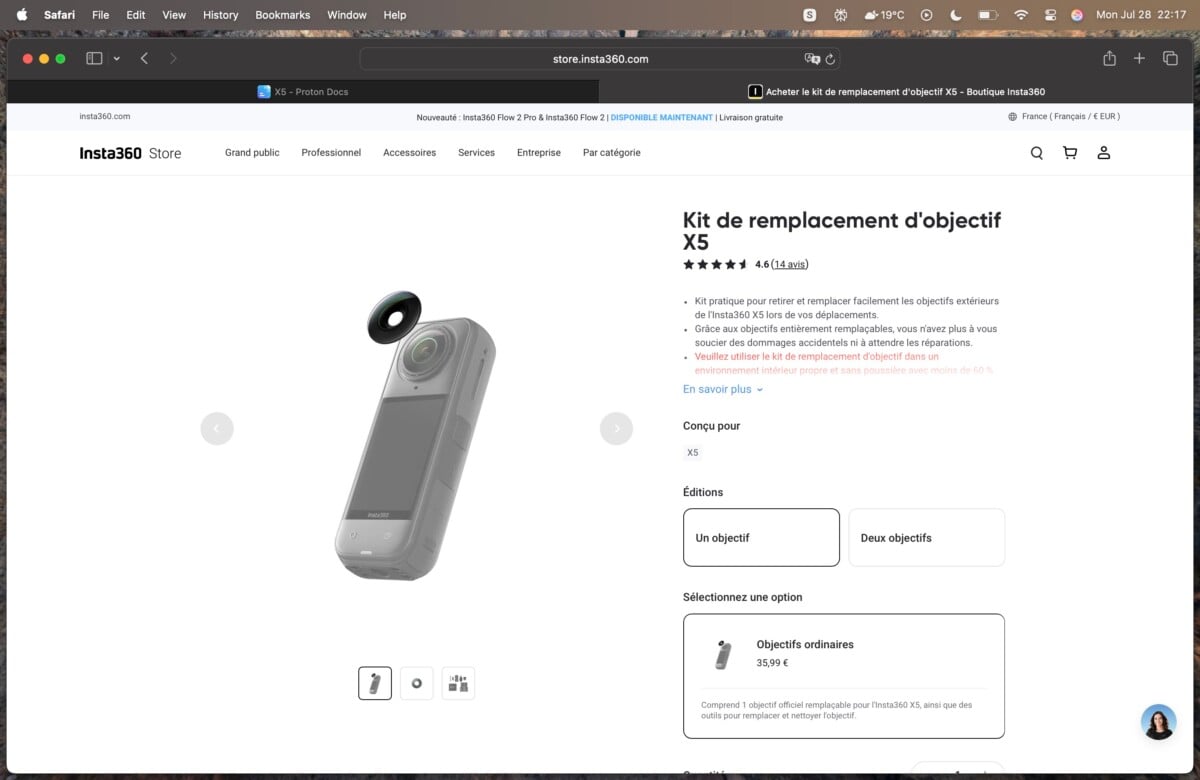Select the lens ring thumbnail

[x=417, y=683]
